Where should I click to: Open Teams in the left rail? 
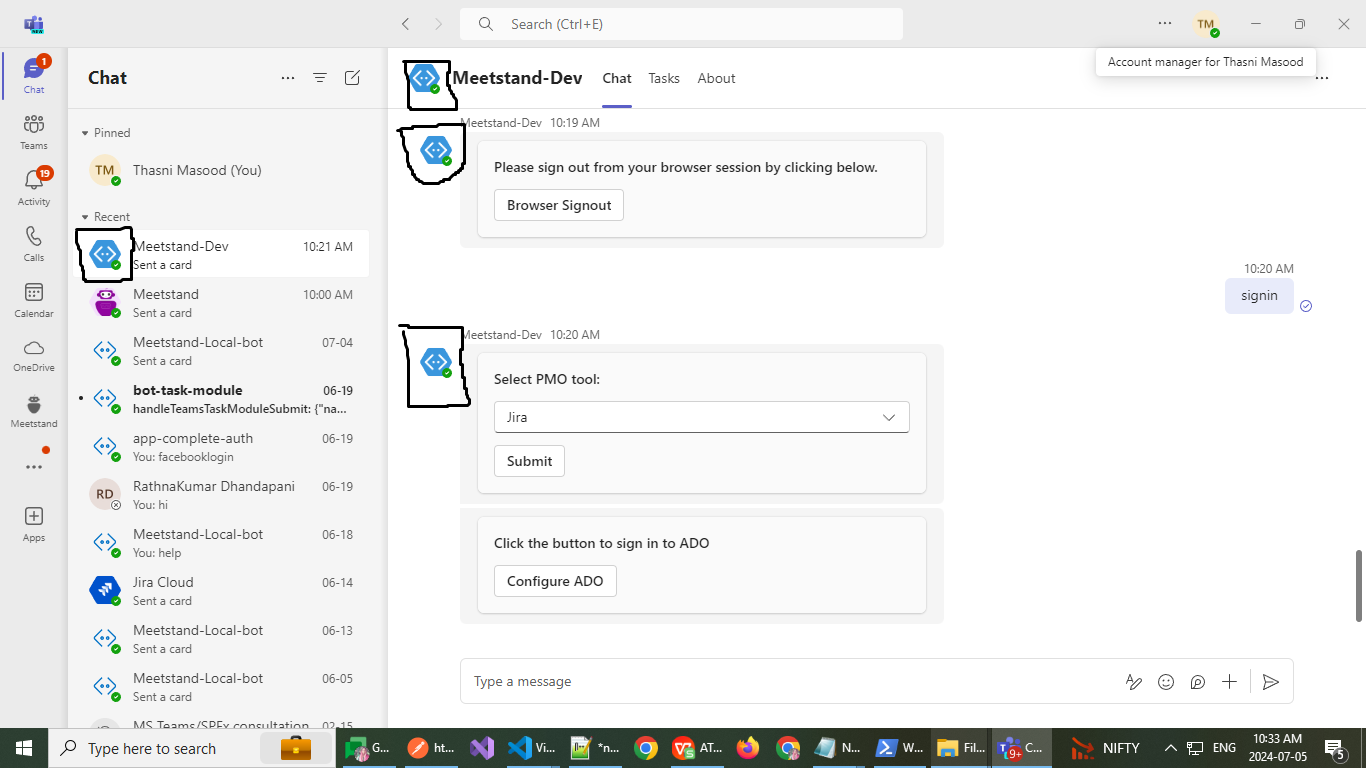tap(34, 132)
